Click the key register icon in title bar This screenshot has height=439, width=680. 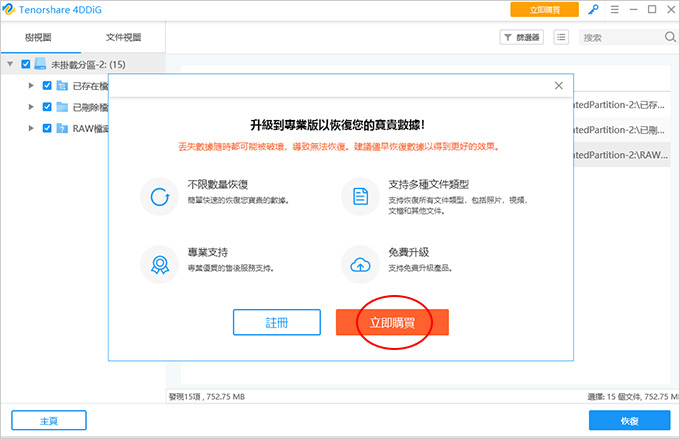pos(593,10)
